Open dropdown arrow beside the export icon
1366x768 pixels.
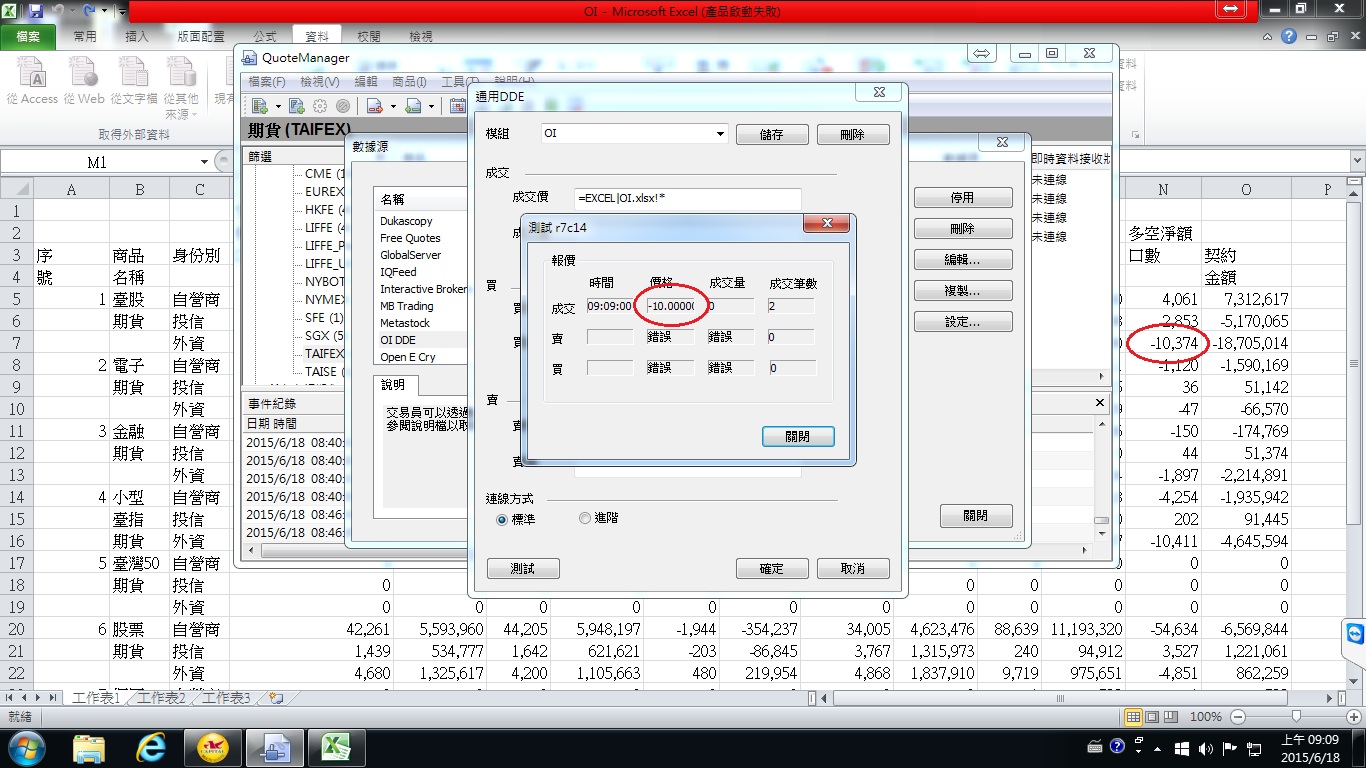(x=392, y=107)
